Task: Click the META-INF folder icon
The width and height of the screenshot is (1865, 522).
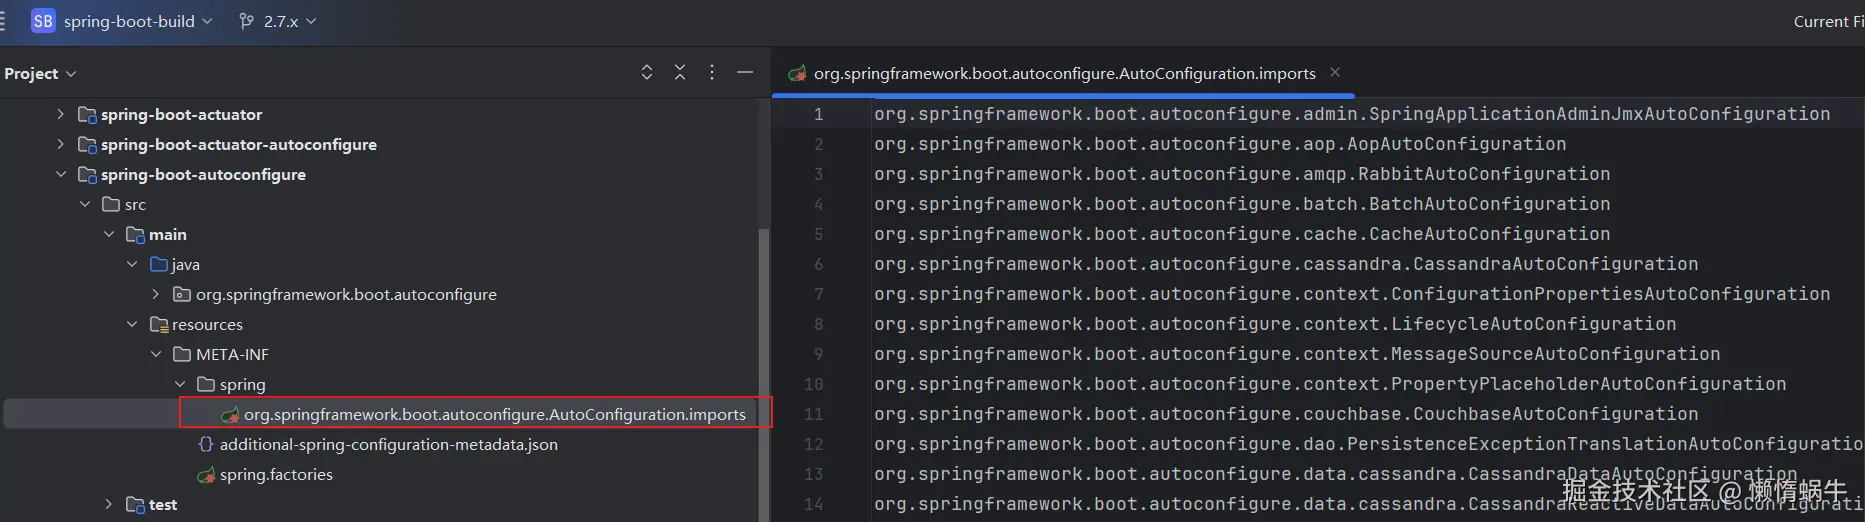Action: 182,354
